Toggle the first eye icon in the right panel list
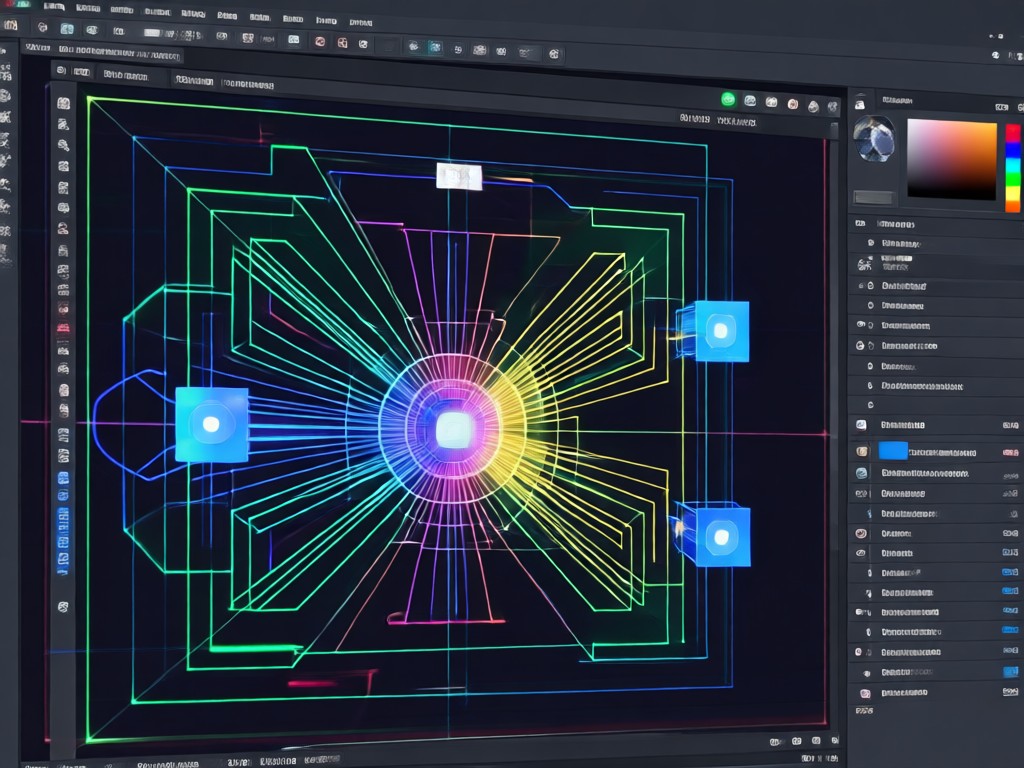The width and height of the screenshot is (1024, 768). point(861,325)
